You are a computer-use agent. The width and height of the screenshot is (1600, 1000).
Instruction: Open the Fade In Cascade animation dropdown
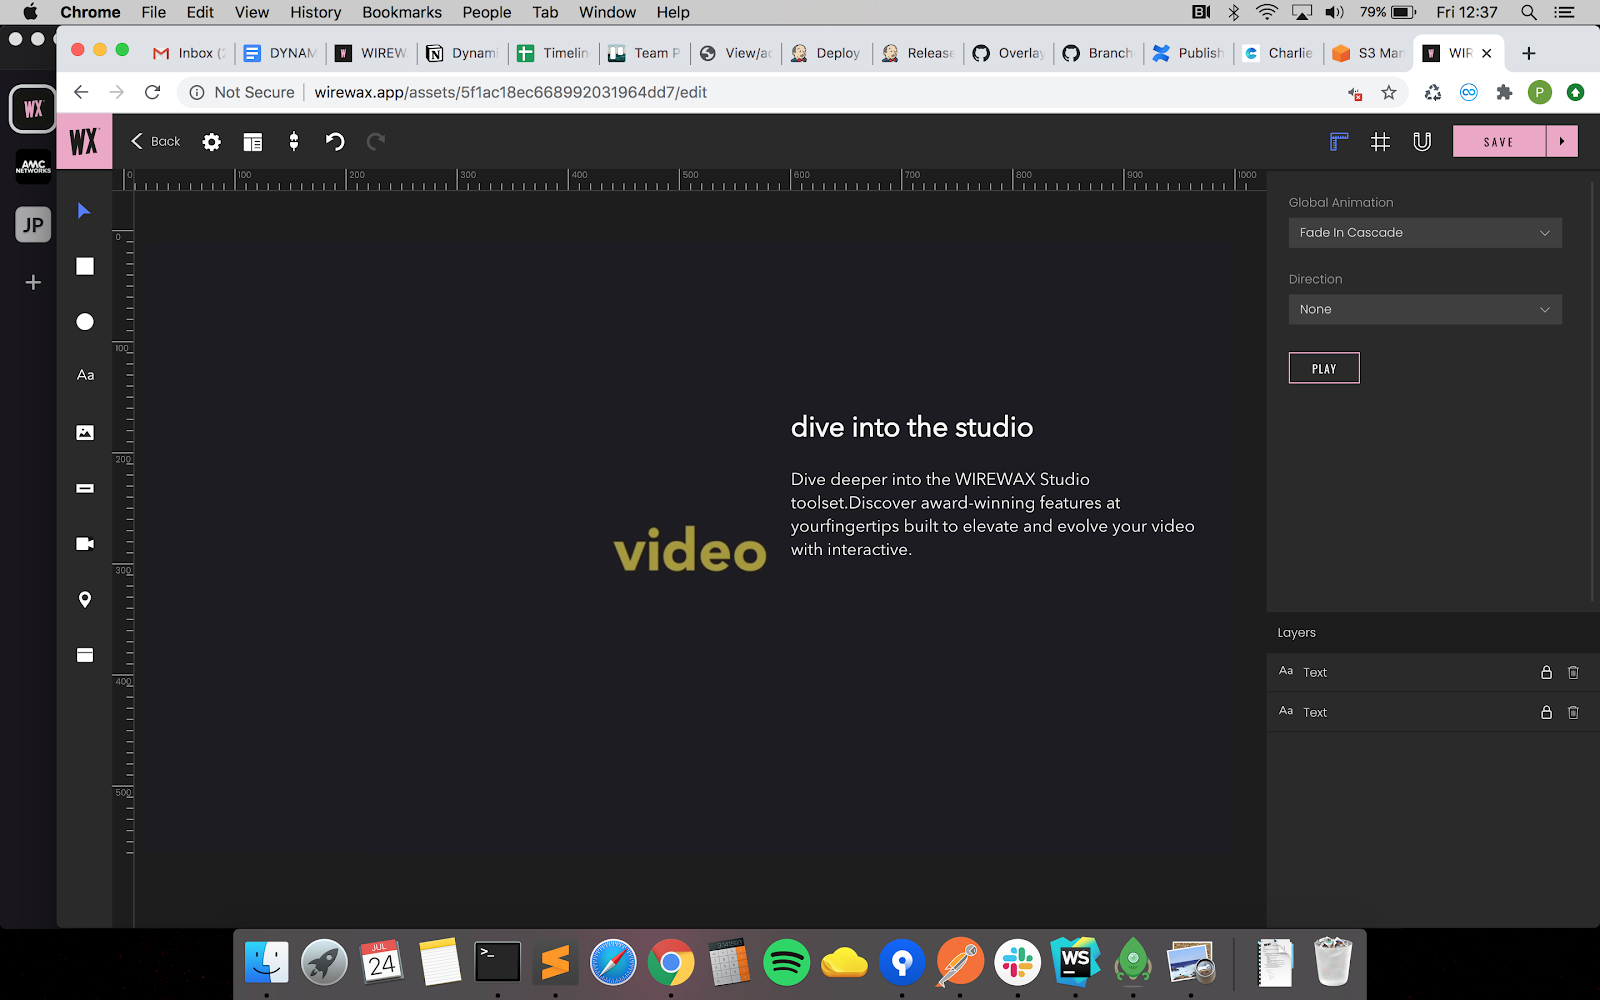tap(1424, 233)
